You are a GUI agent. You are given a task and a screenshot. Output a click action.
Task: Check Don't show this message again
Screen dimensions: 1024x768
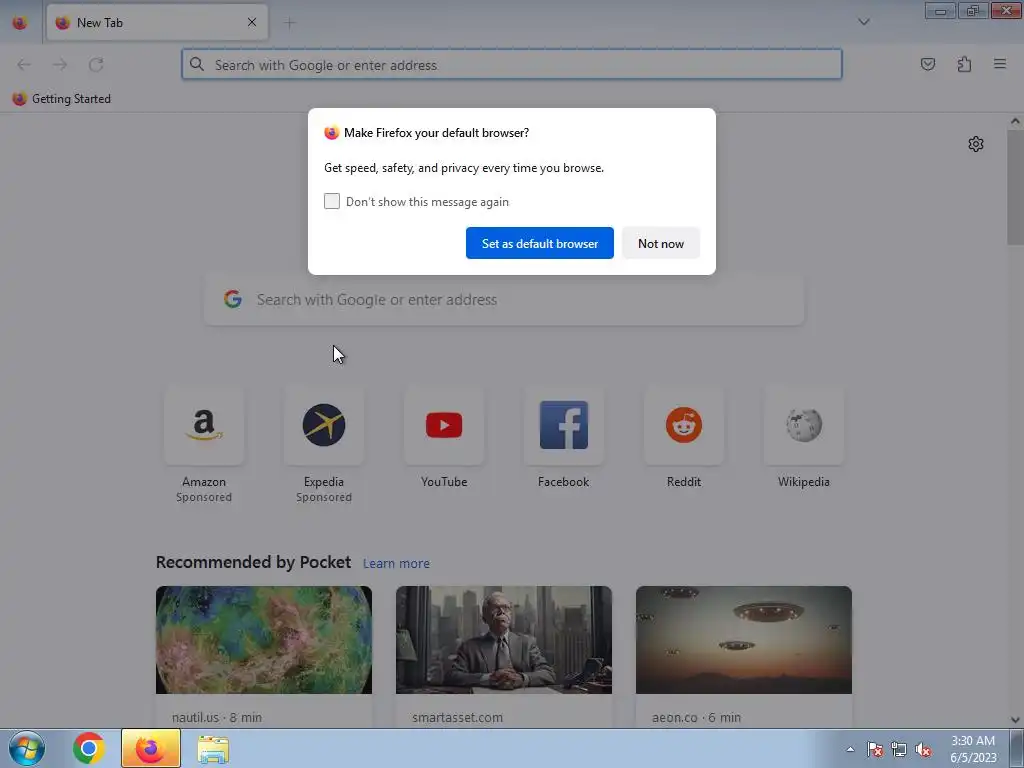click(x=332, y=201)
